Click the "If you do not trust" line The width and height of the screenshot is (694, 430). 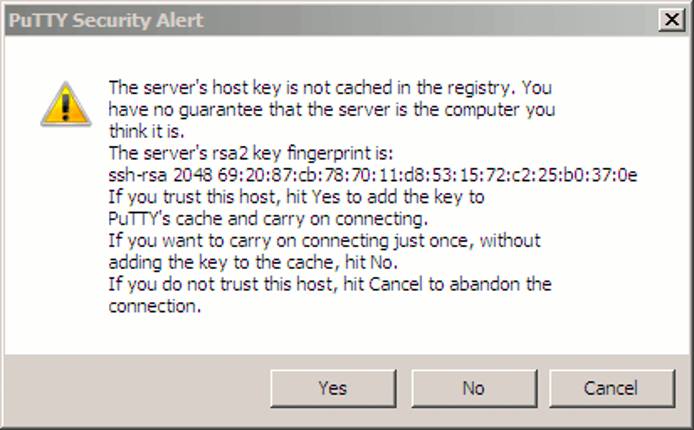(330, 285)
